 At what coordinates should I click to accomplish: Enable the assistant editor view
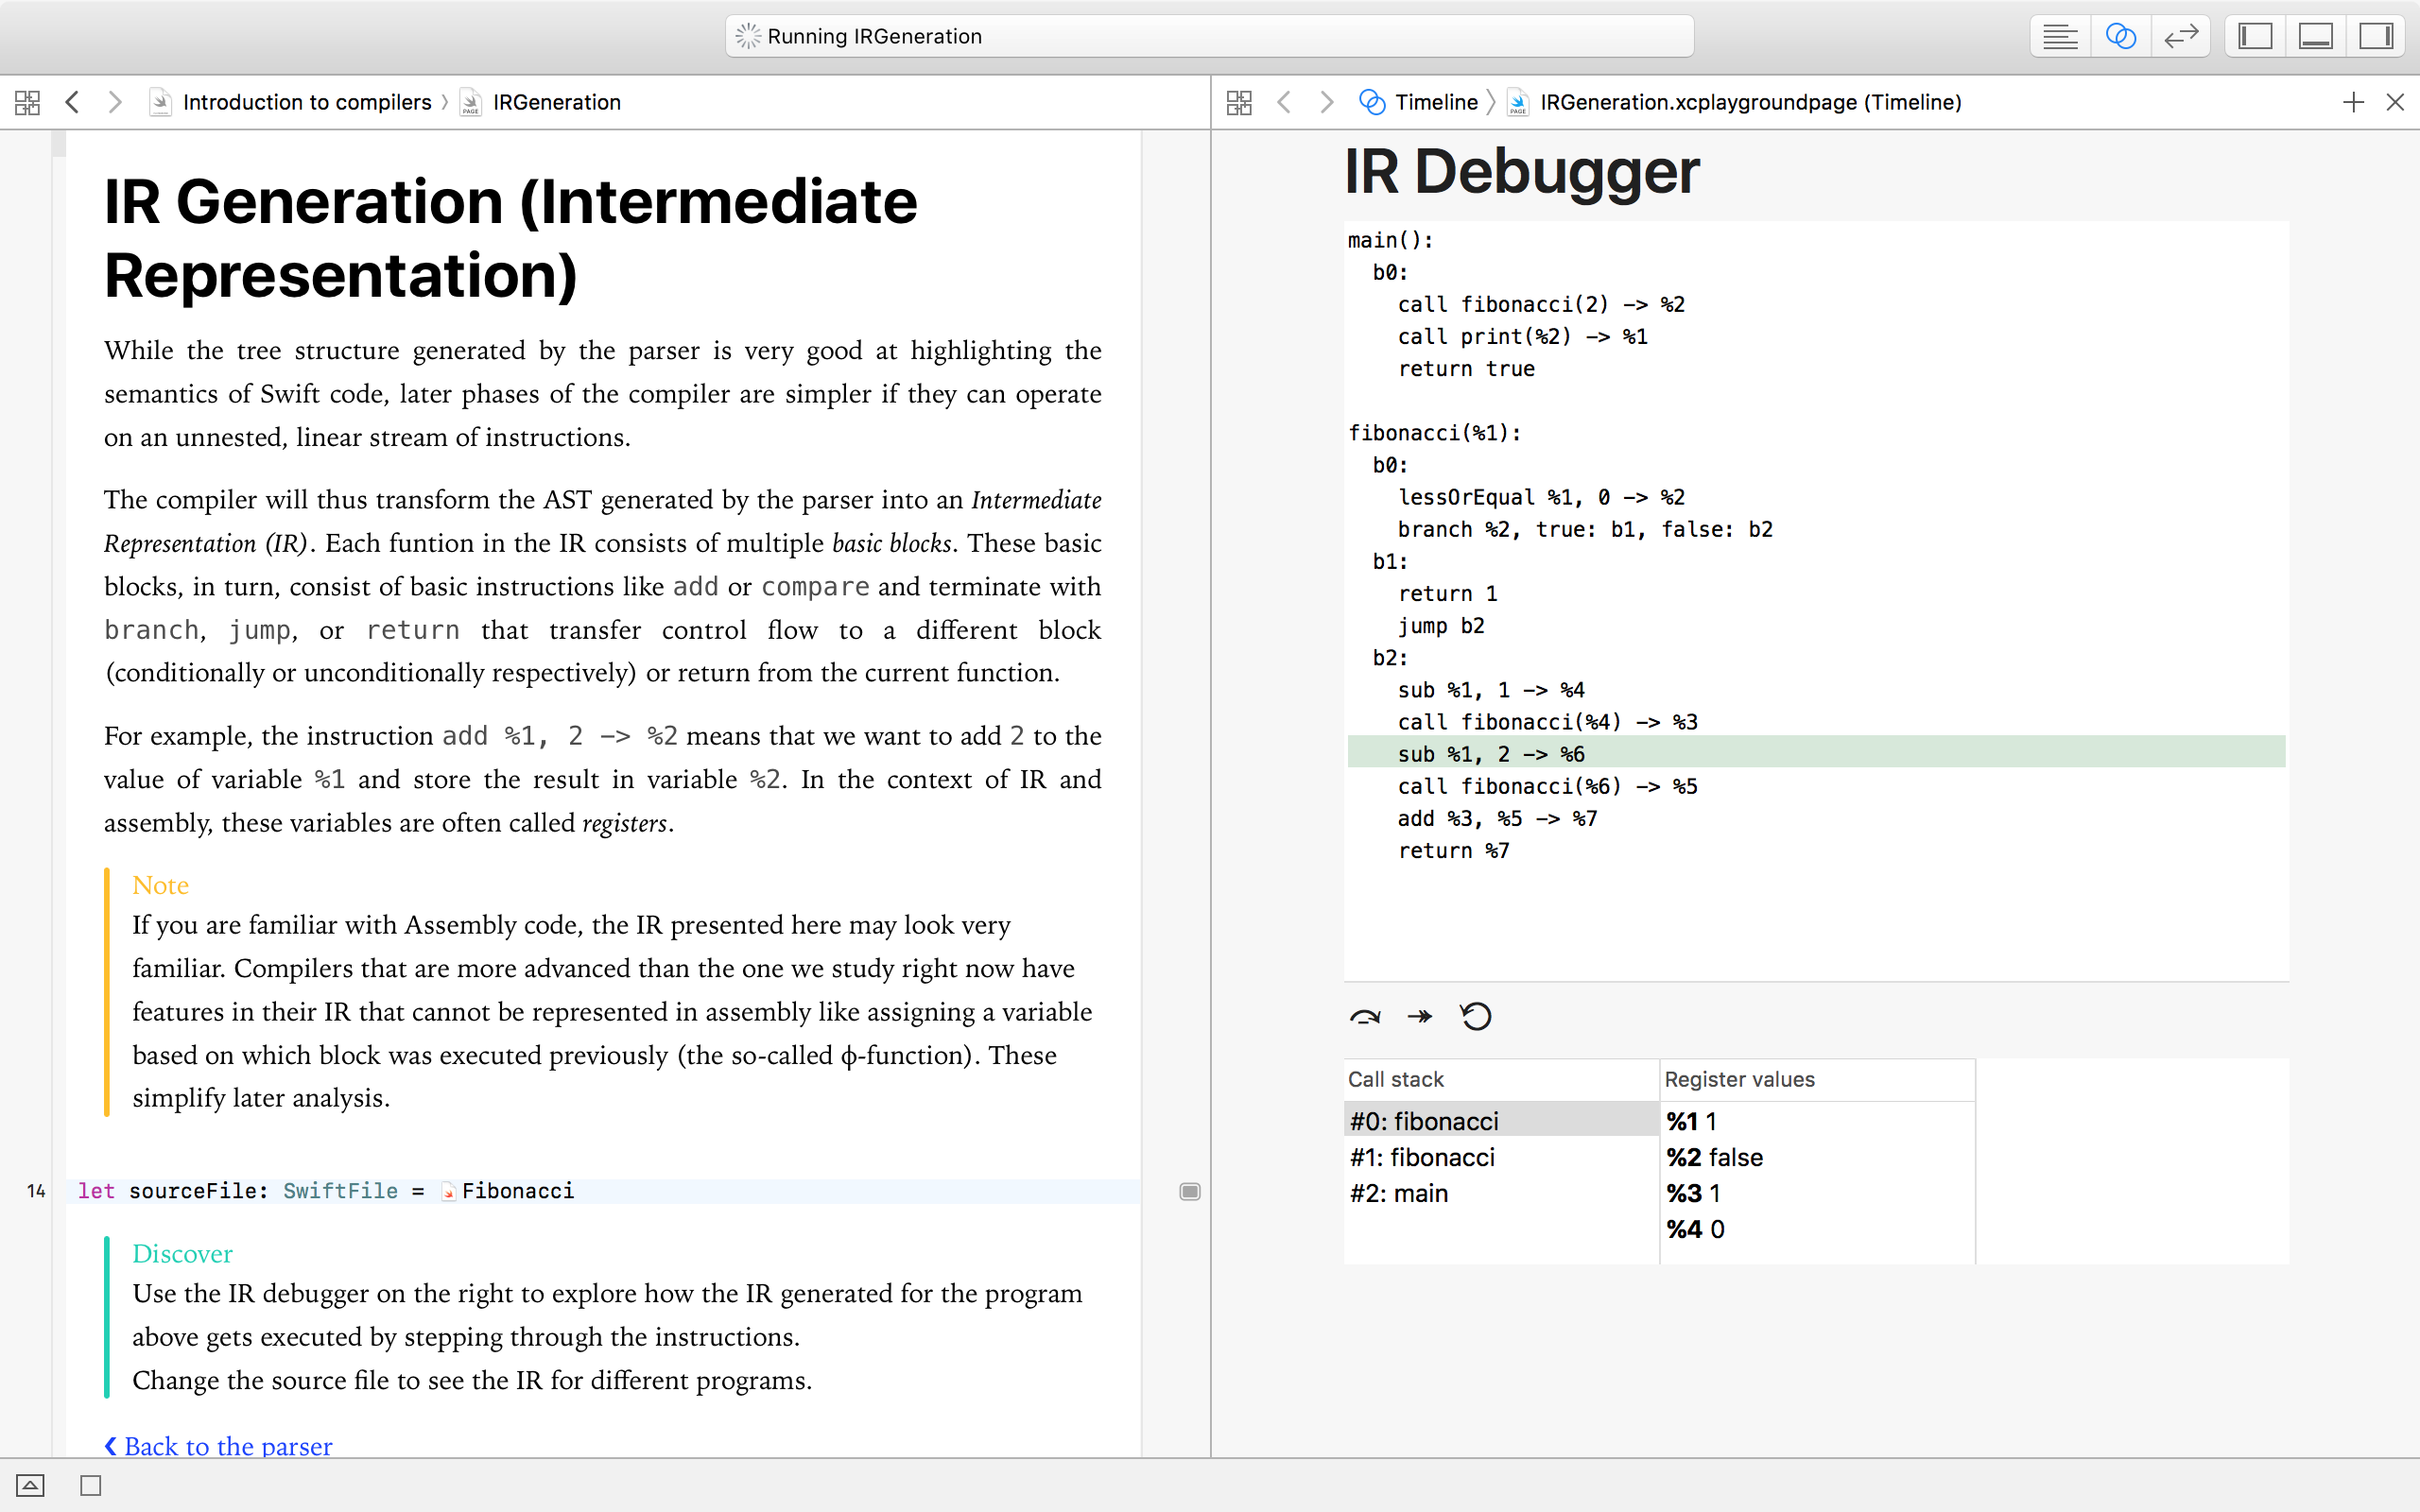2120,37
